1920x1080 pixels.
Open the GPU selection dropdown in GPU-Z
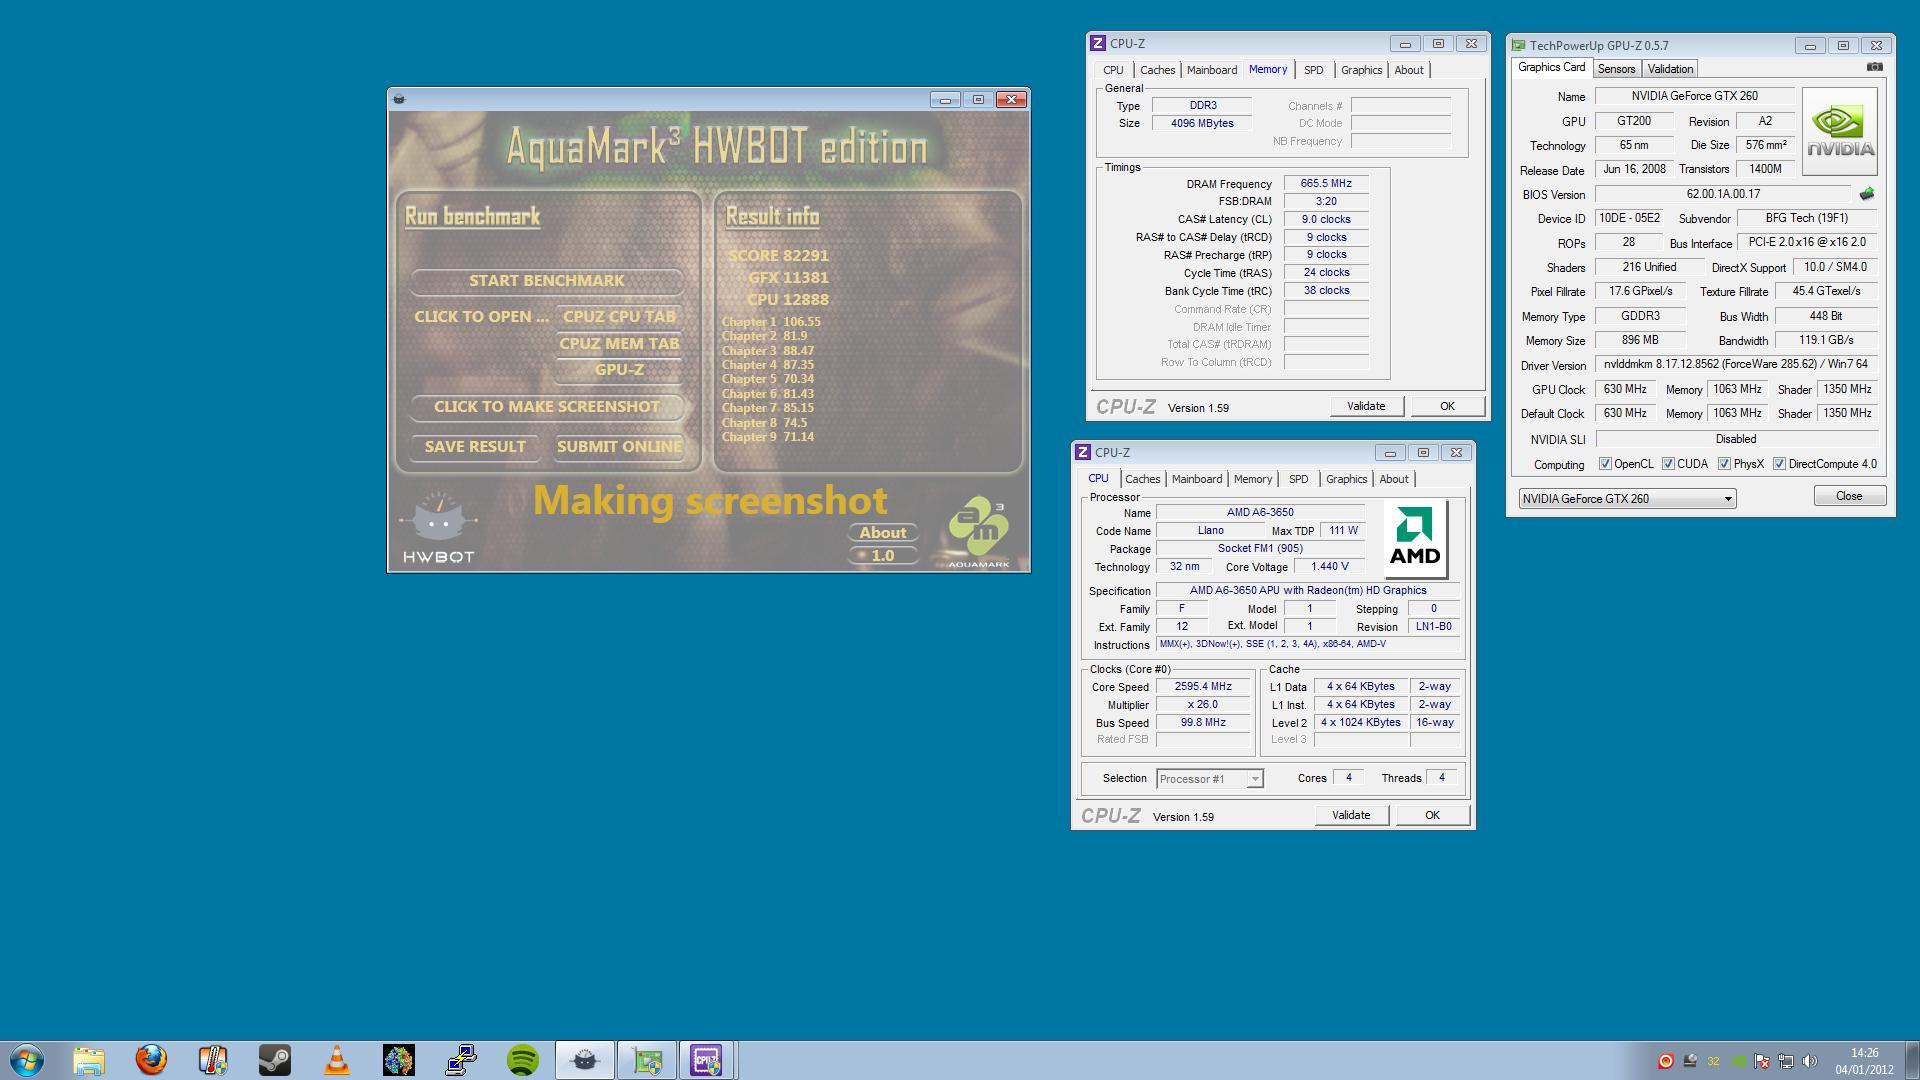point(1627,499)
